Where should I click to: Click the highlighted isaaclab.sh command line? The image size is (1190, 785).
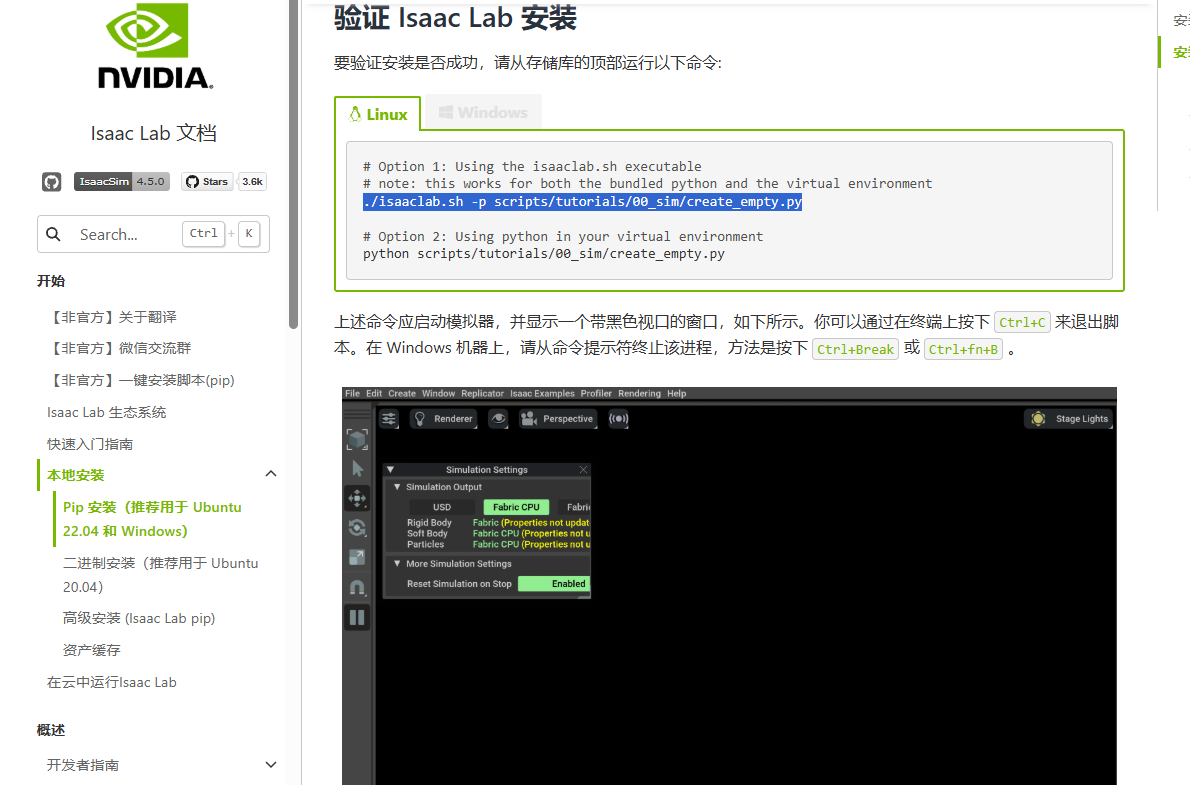[582, 201]
